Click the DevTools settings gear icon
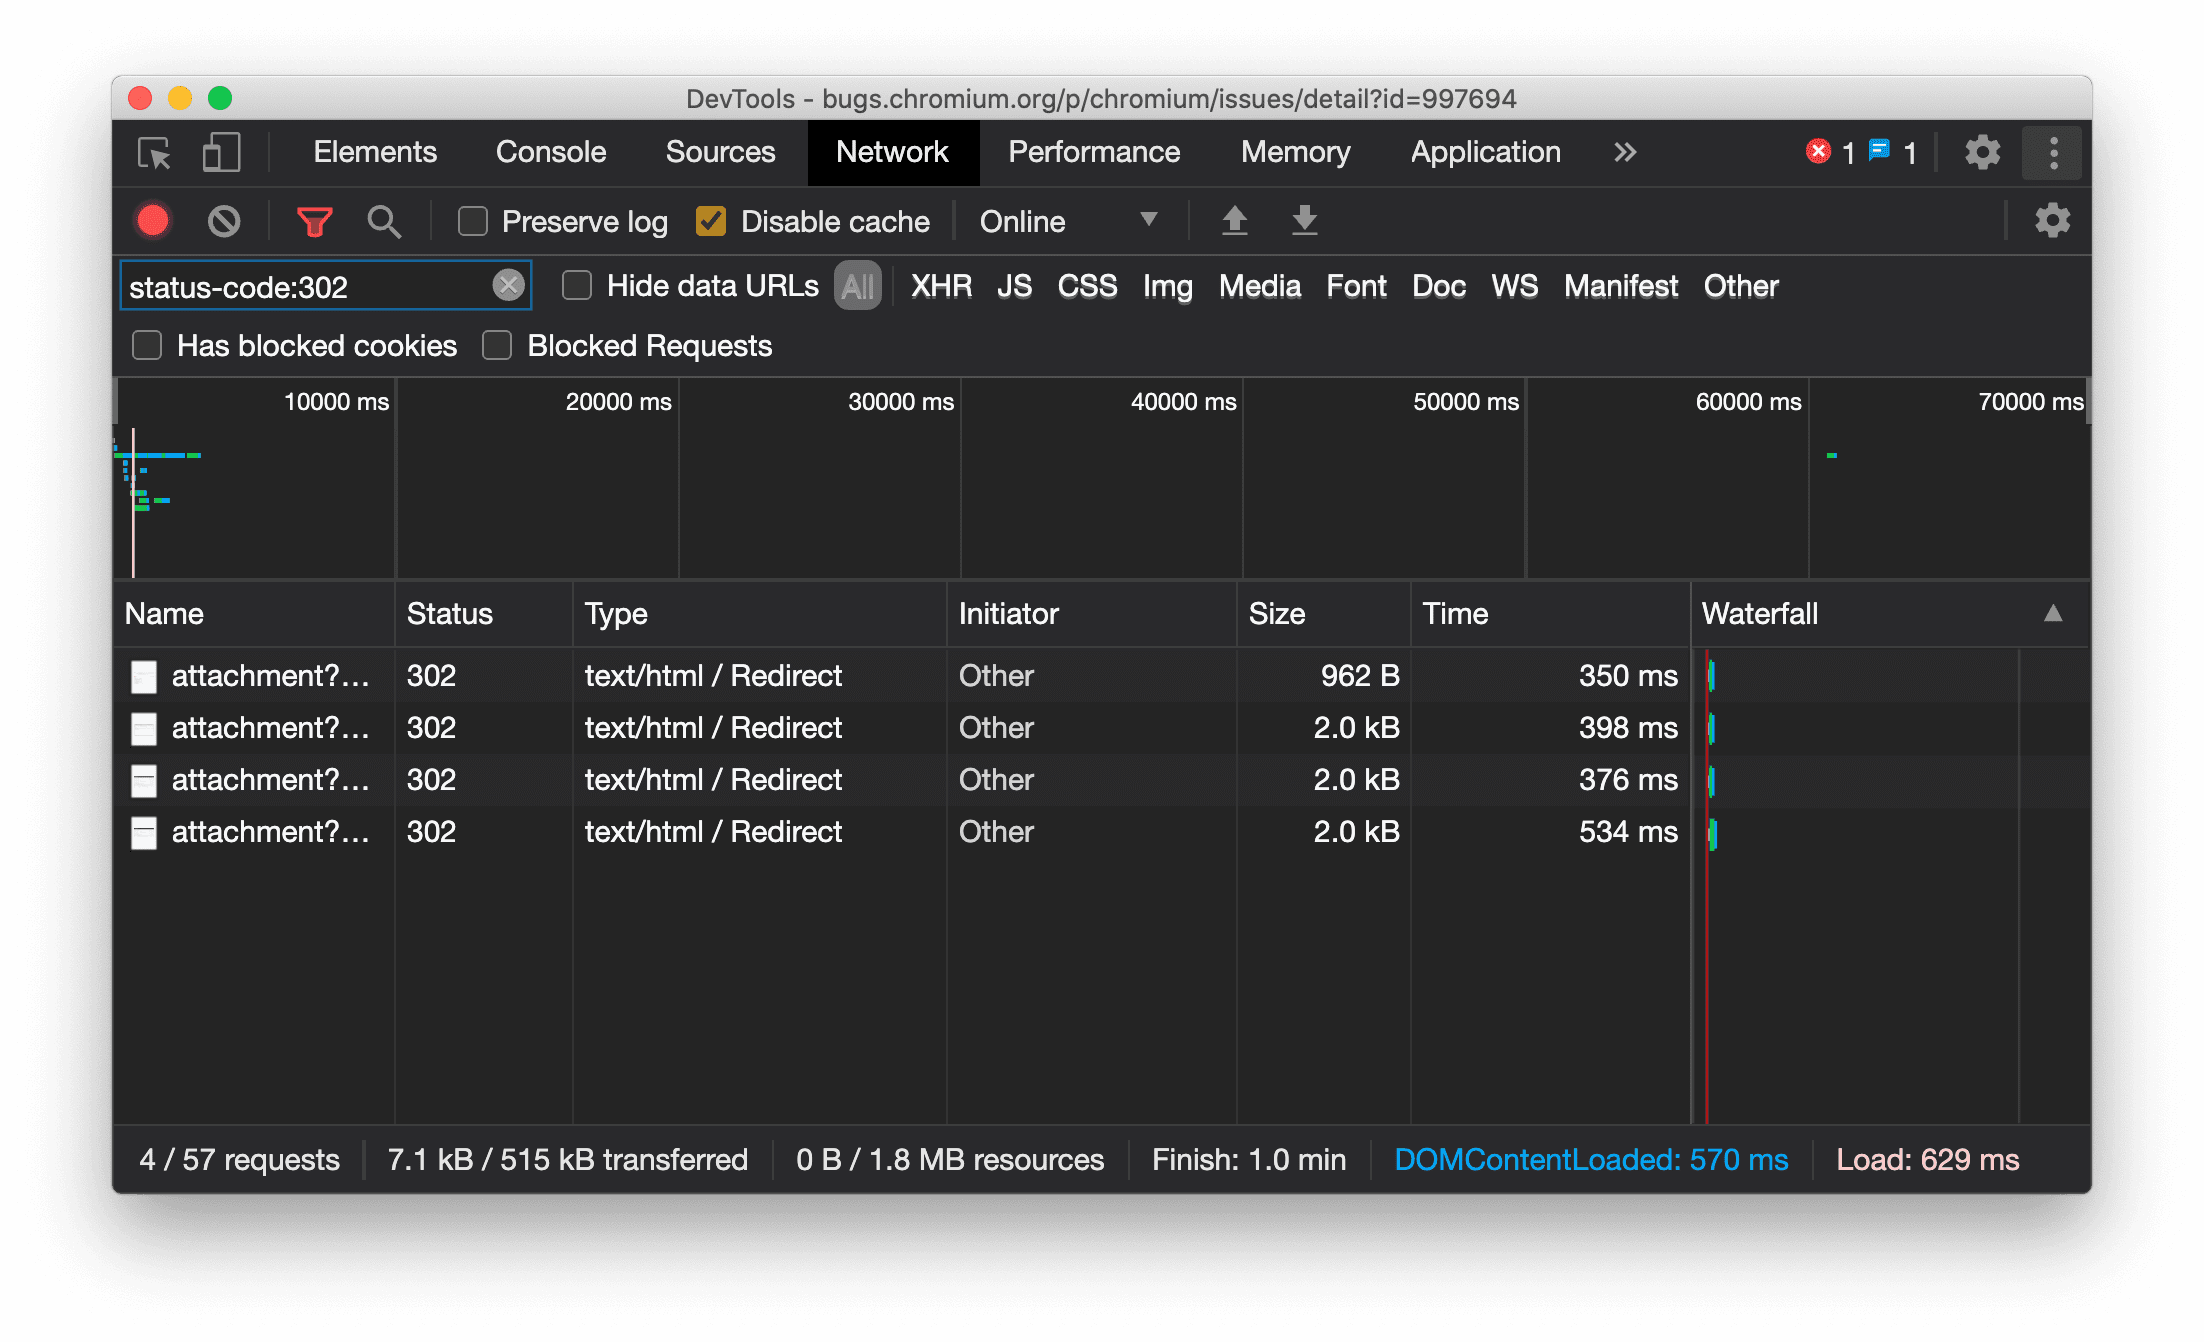Screen dimensions: 2204x1342 click(x=1980, y=153)
